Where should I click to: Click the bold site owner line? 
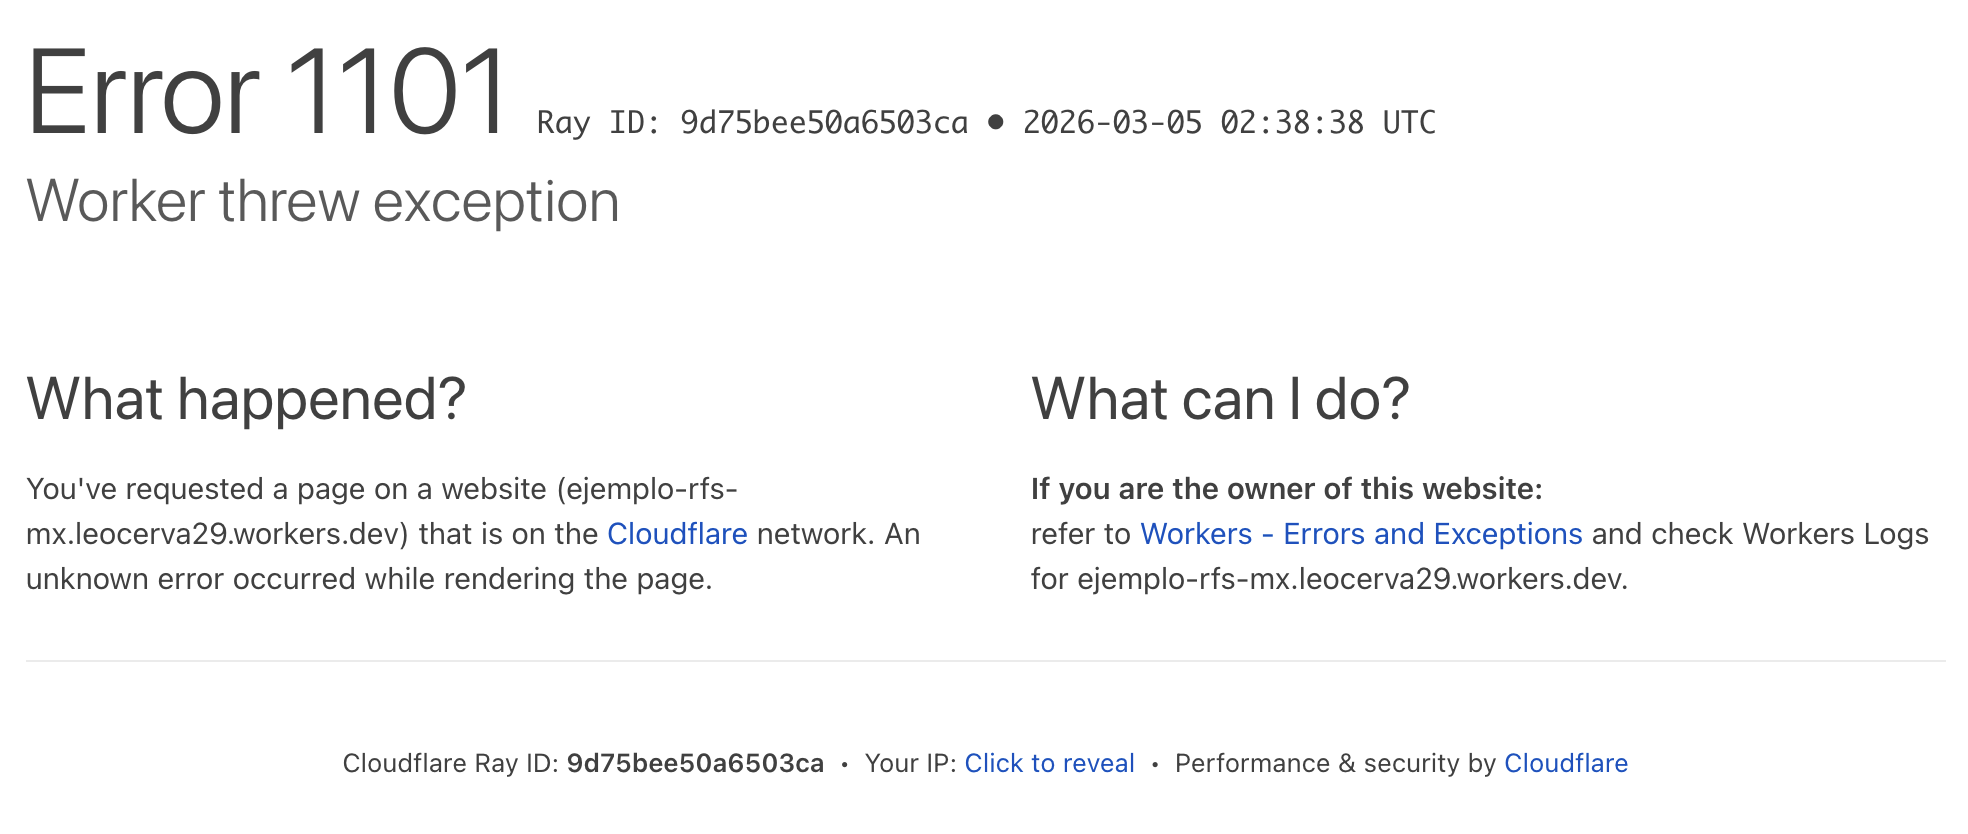pyautogui.click(x=1286, y=489)
